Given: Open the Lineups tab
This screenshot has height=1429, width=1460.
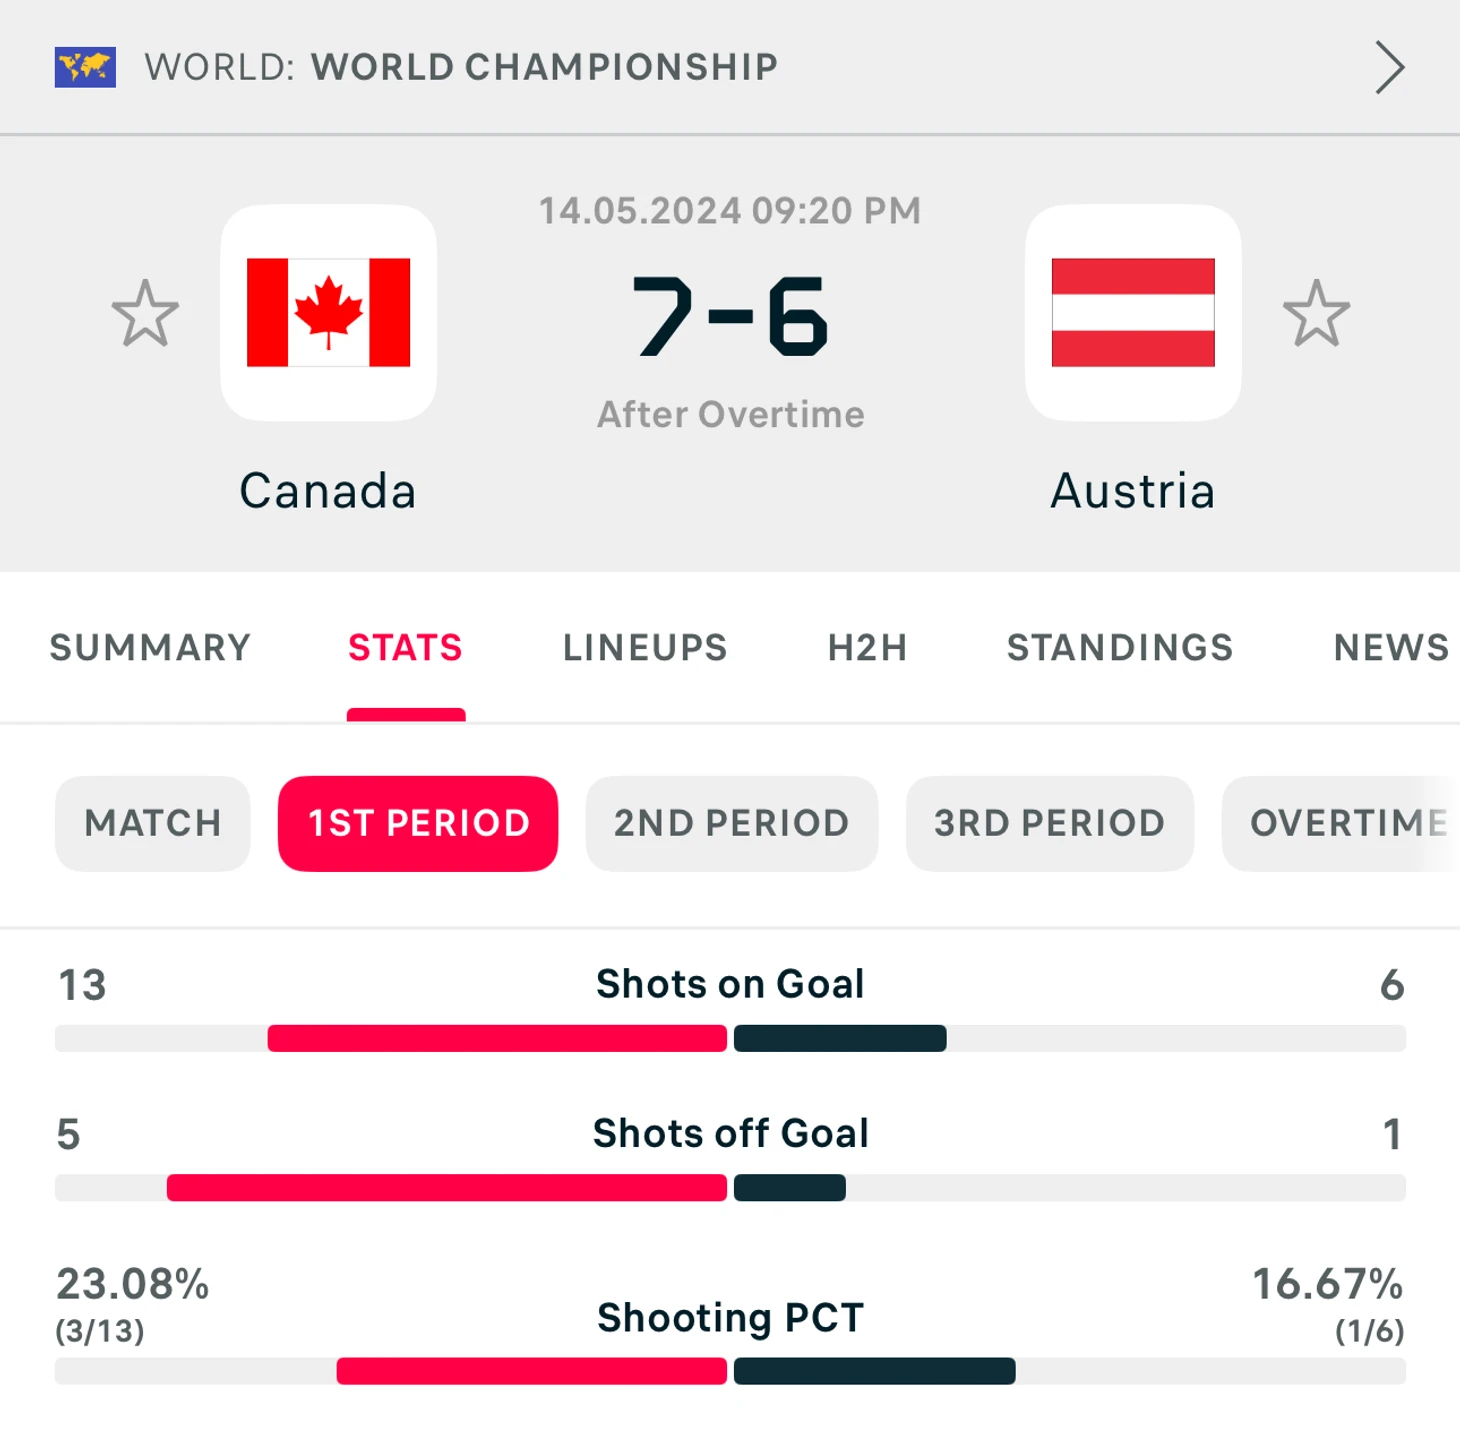Looking at the screenshot, I should pos(645,648).
